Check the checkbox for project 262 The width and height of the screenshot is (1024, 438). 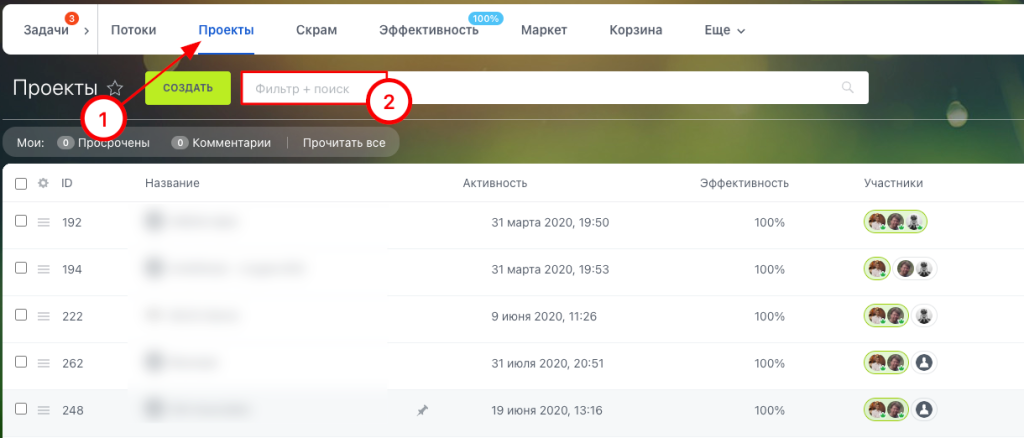(x=21, y=362)
